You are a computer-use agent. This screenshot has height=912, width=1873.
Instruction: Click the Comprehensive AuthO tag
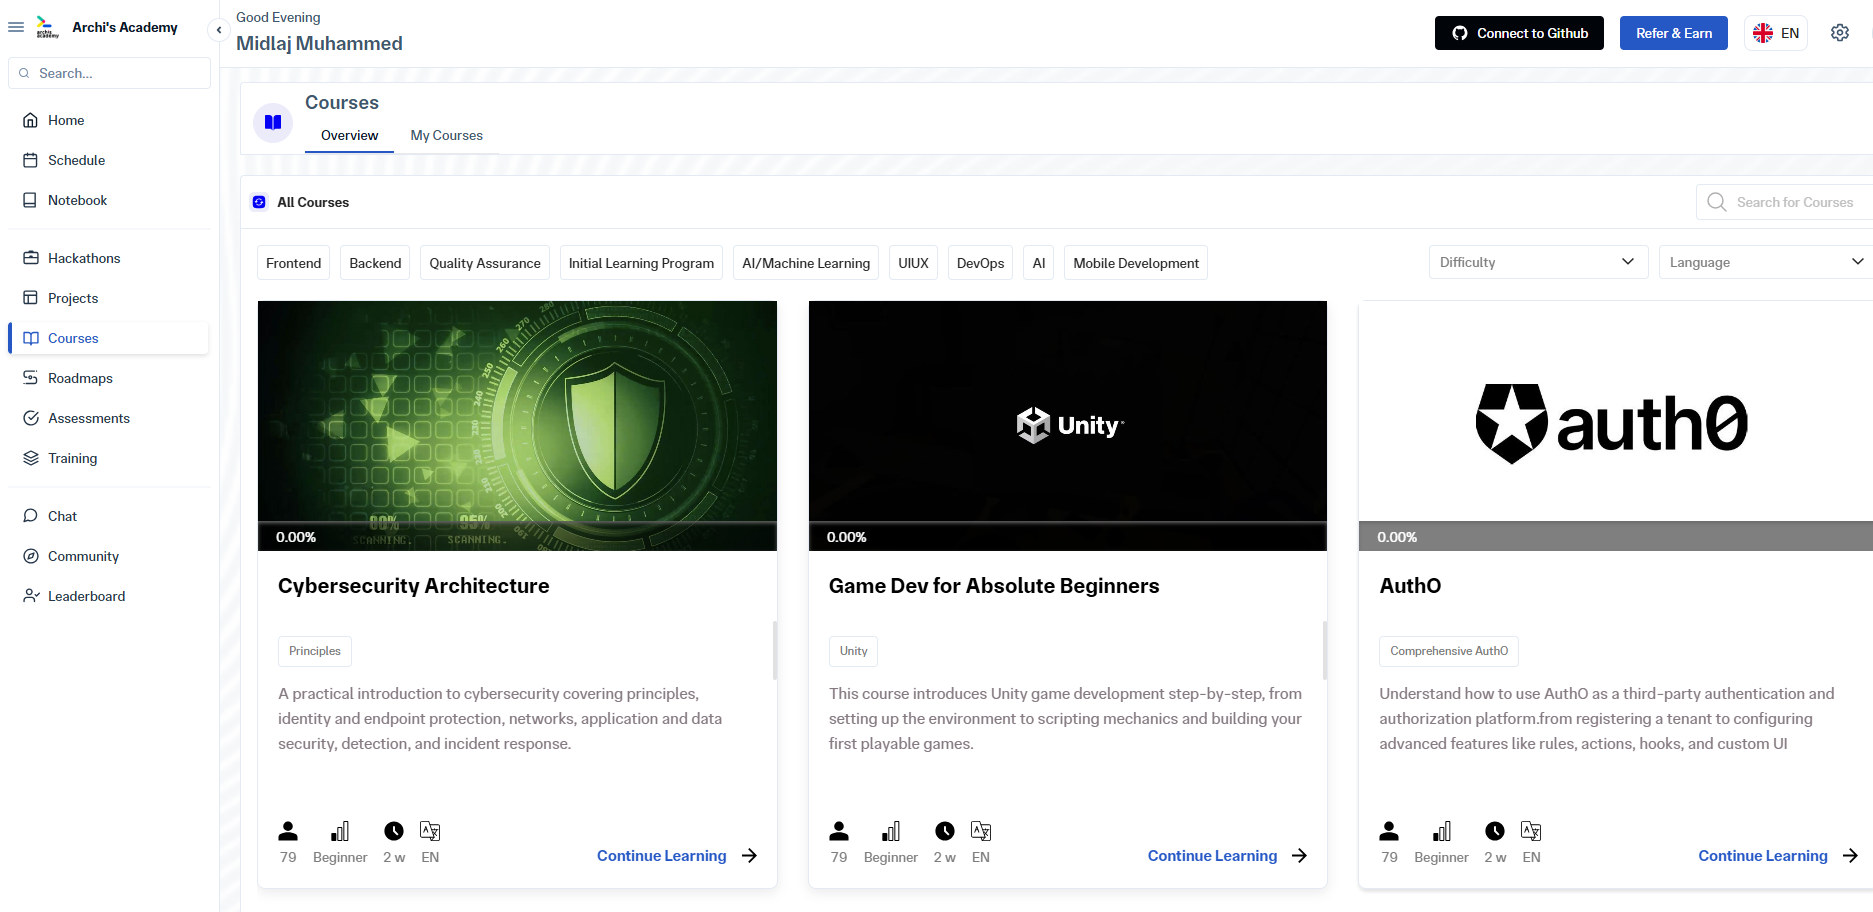click(x=1449, y=651)
